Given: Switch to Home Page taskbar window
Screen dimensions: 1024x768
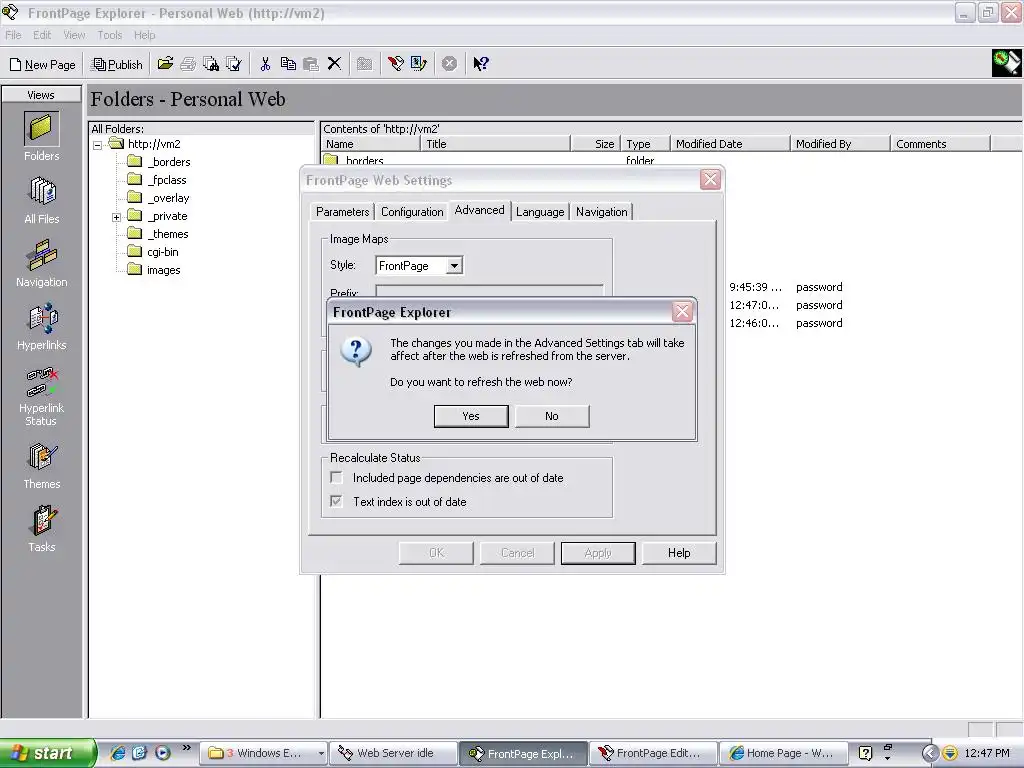Looking at the screenshot, I should pos(783,753).
